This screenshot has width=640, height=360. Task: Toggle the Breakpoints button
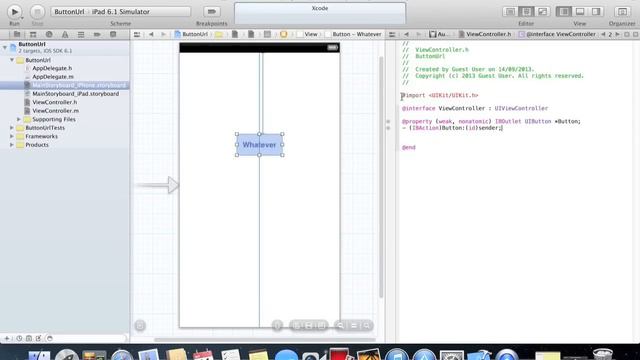click(x=211, y=12)
